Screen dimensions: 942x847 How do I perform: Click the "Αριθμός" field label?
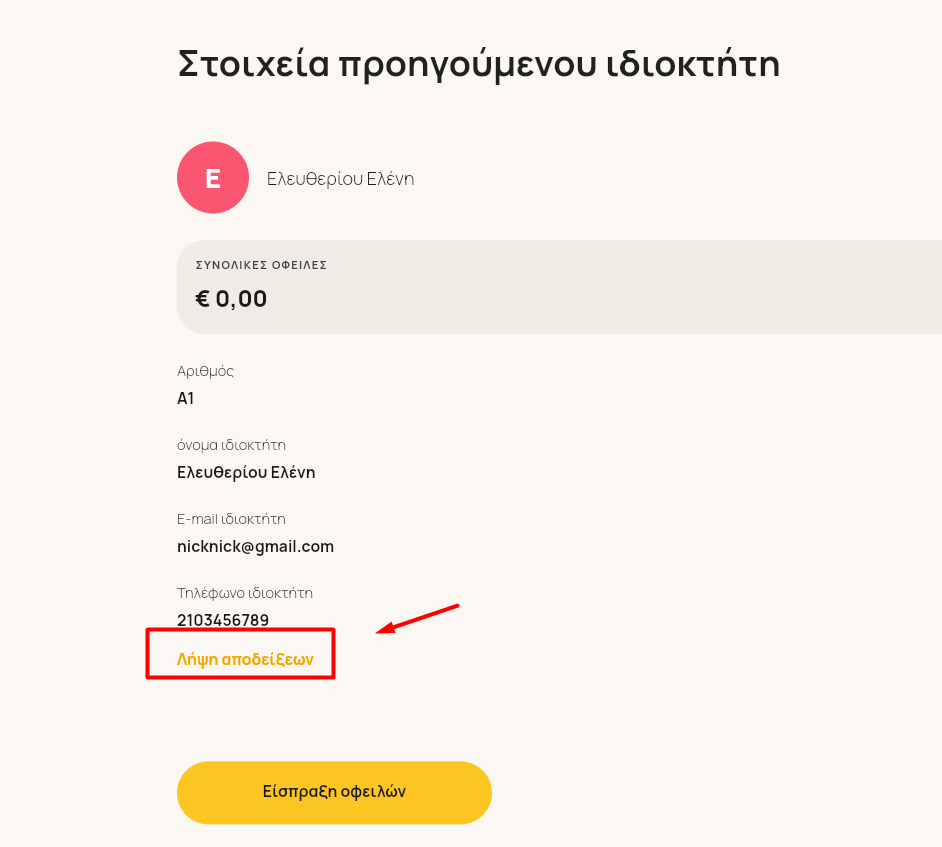205,371
